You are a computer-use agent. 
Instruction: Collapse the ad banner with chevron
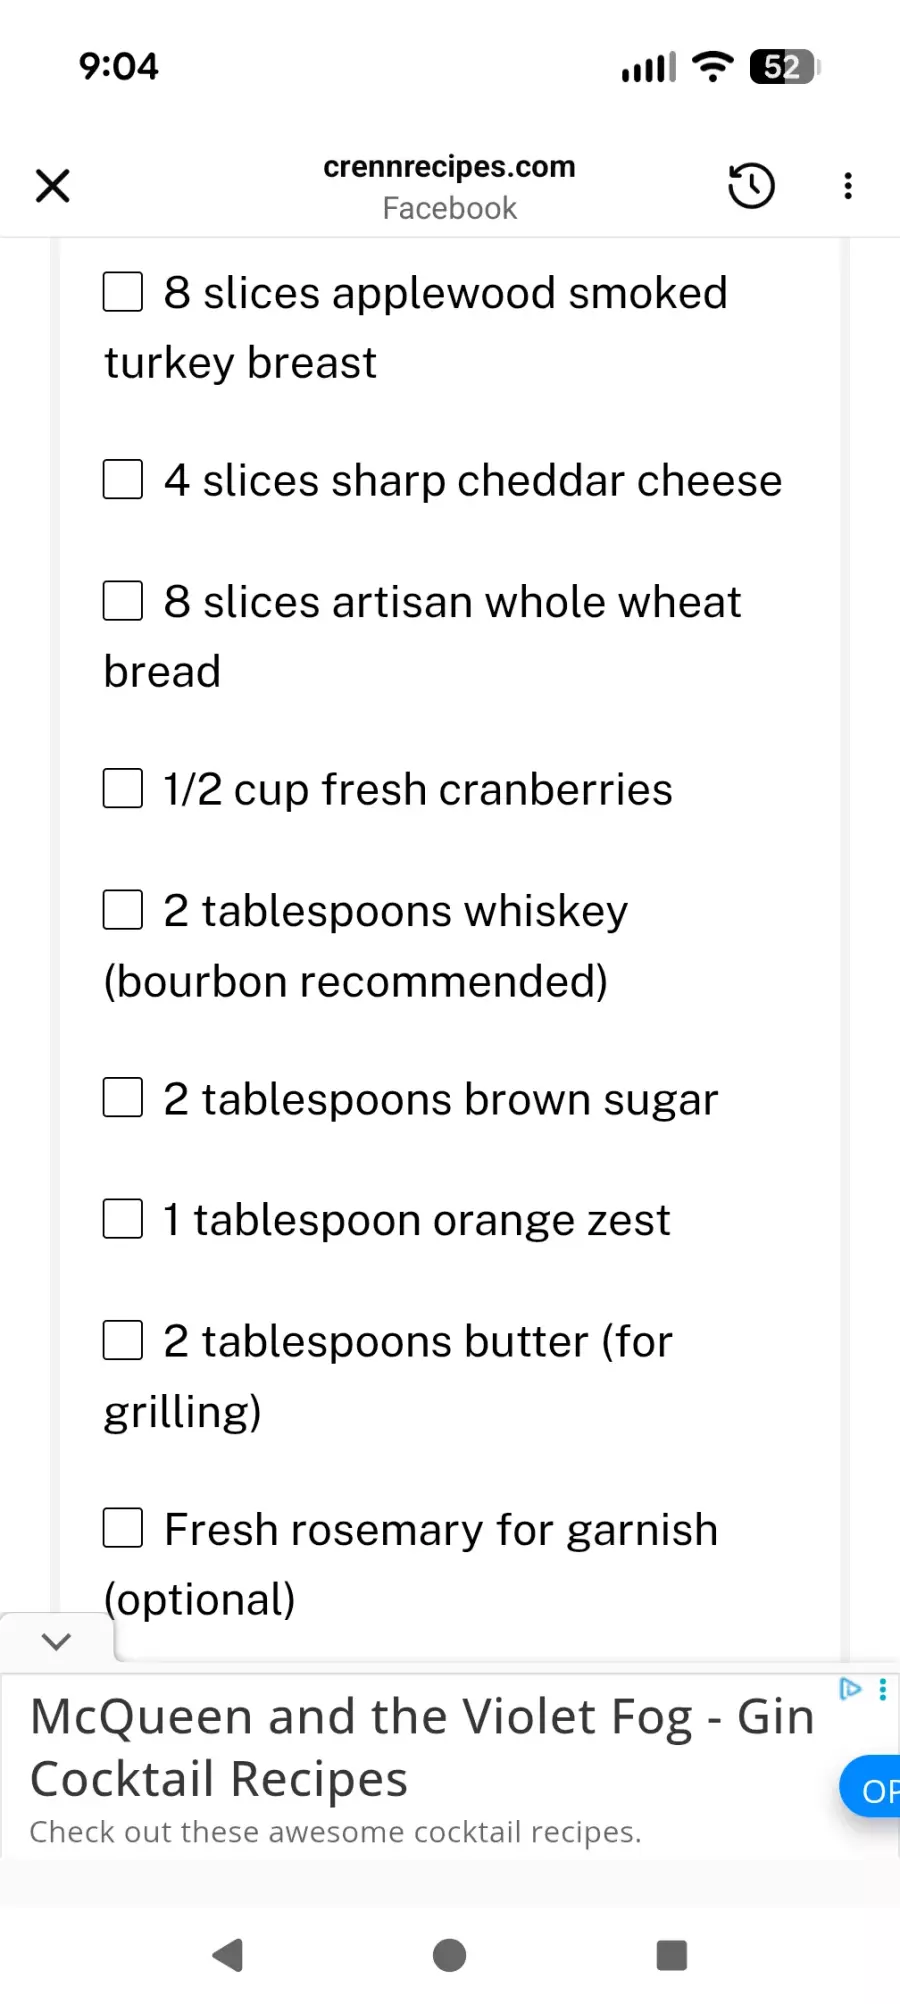[x=57, y=1641]
